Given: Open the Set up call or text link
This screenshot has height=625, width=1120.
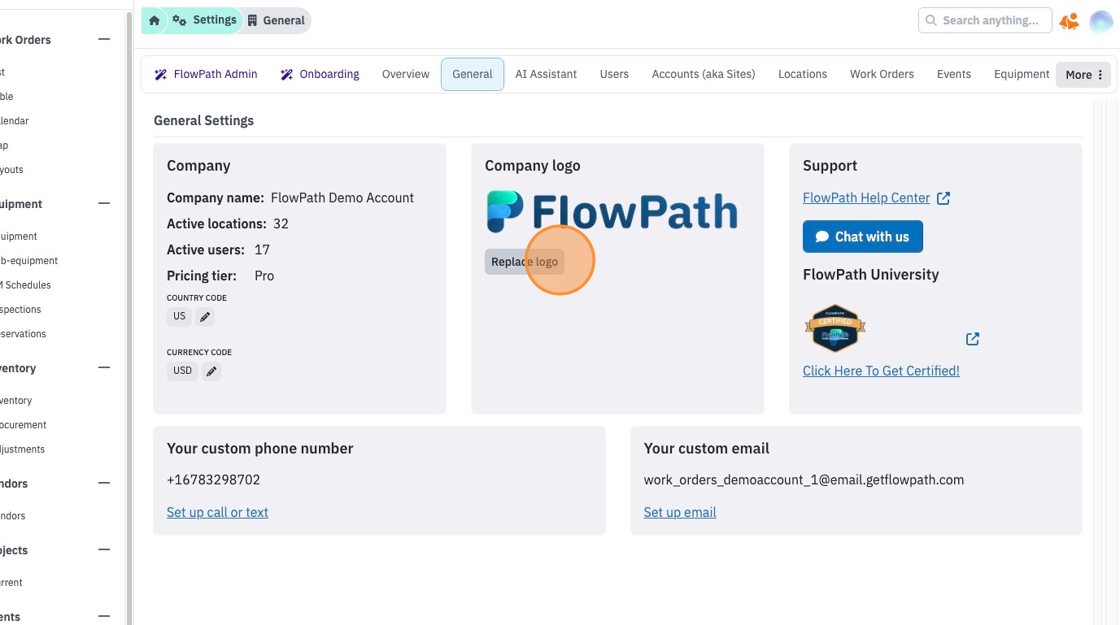Looking at the screenshot, I should pyautogui.click(x=217, y=512).
